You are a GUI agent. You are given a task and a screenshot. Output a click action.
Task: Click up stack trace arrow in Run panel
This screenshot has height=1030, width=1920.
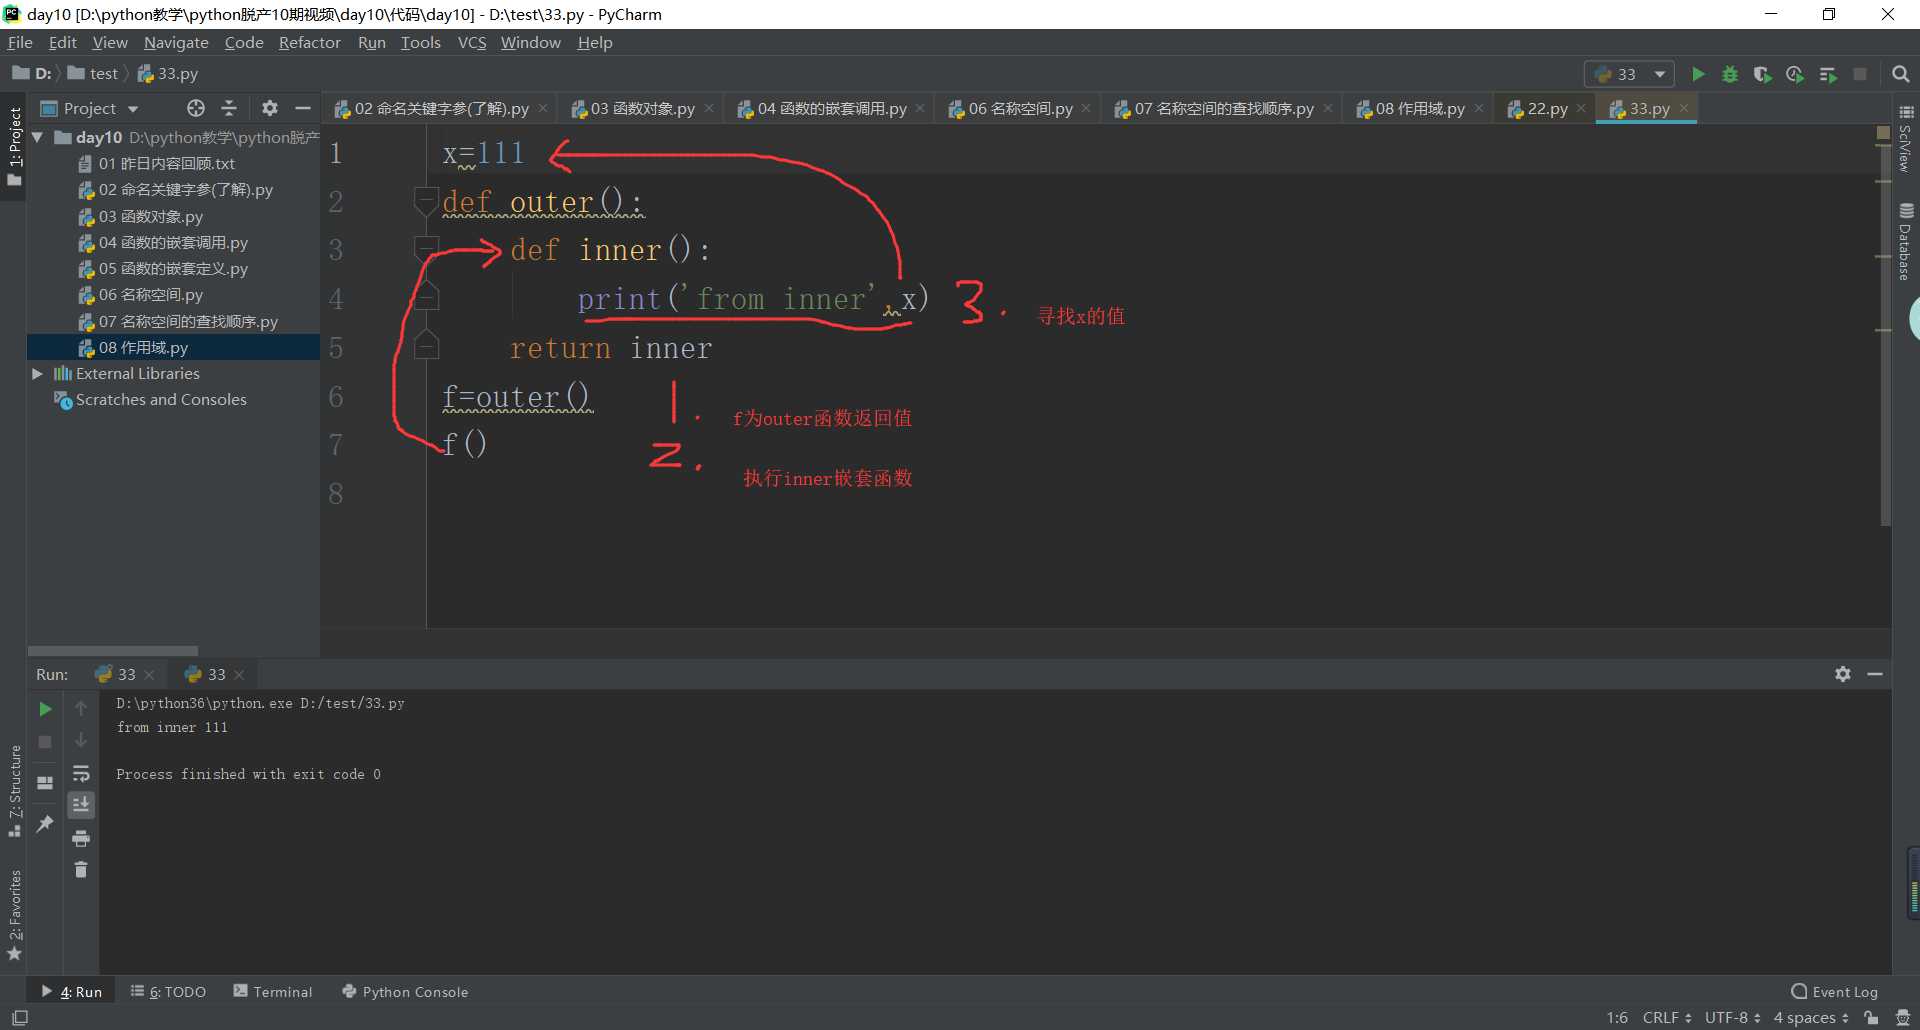[x=81, y=709]
